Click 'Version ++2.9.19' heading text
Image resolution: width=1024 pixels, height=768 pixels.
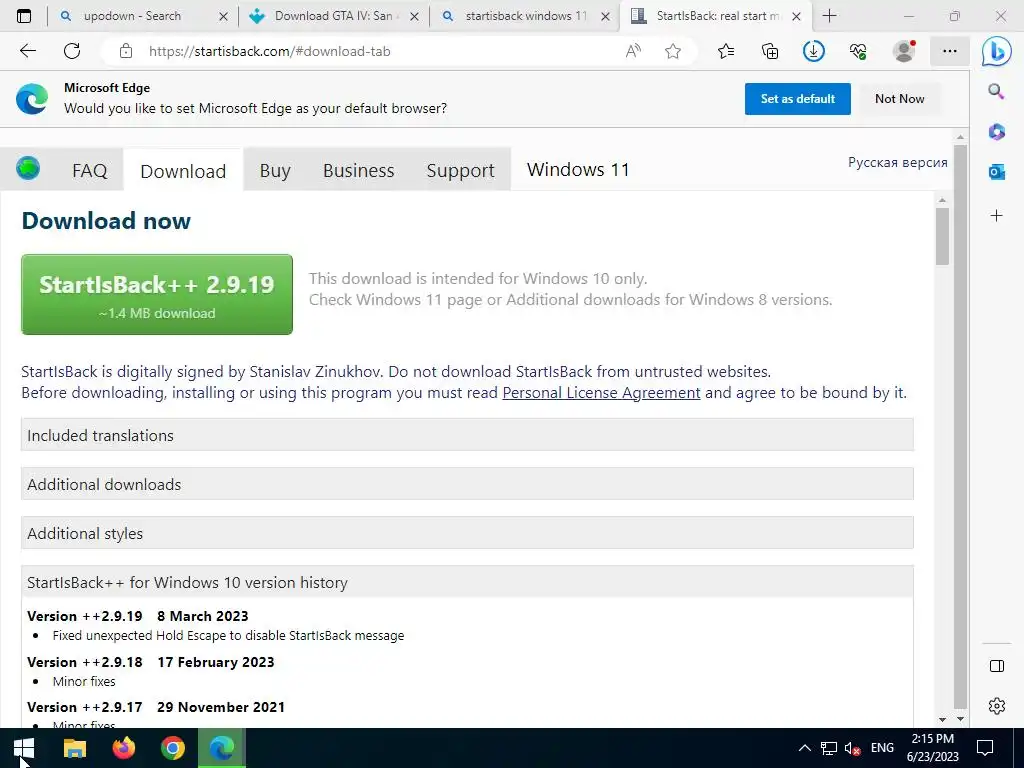pos(85,616)
